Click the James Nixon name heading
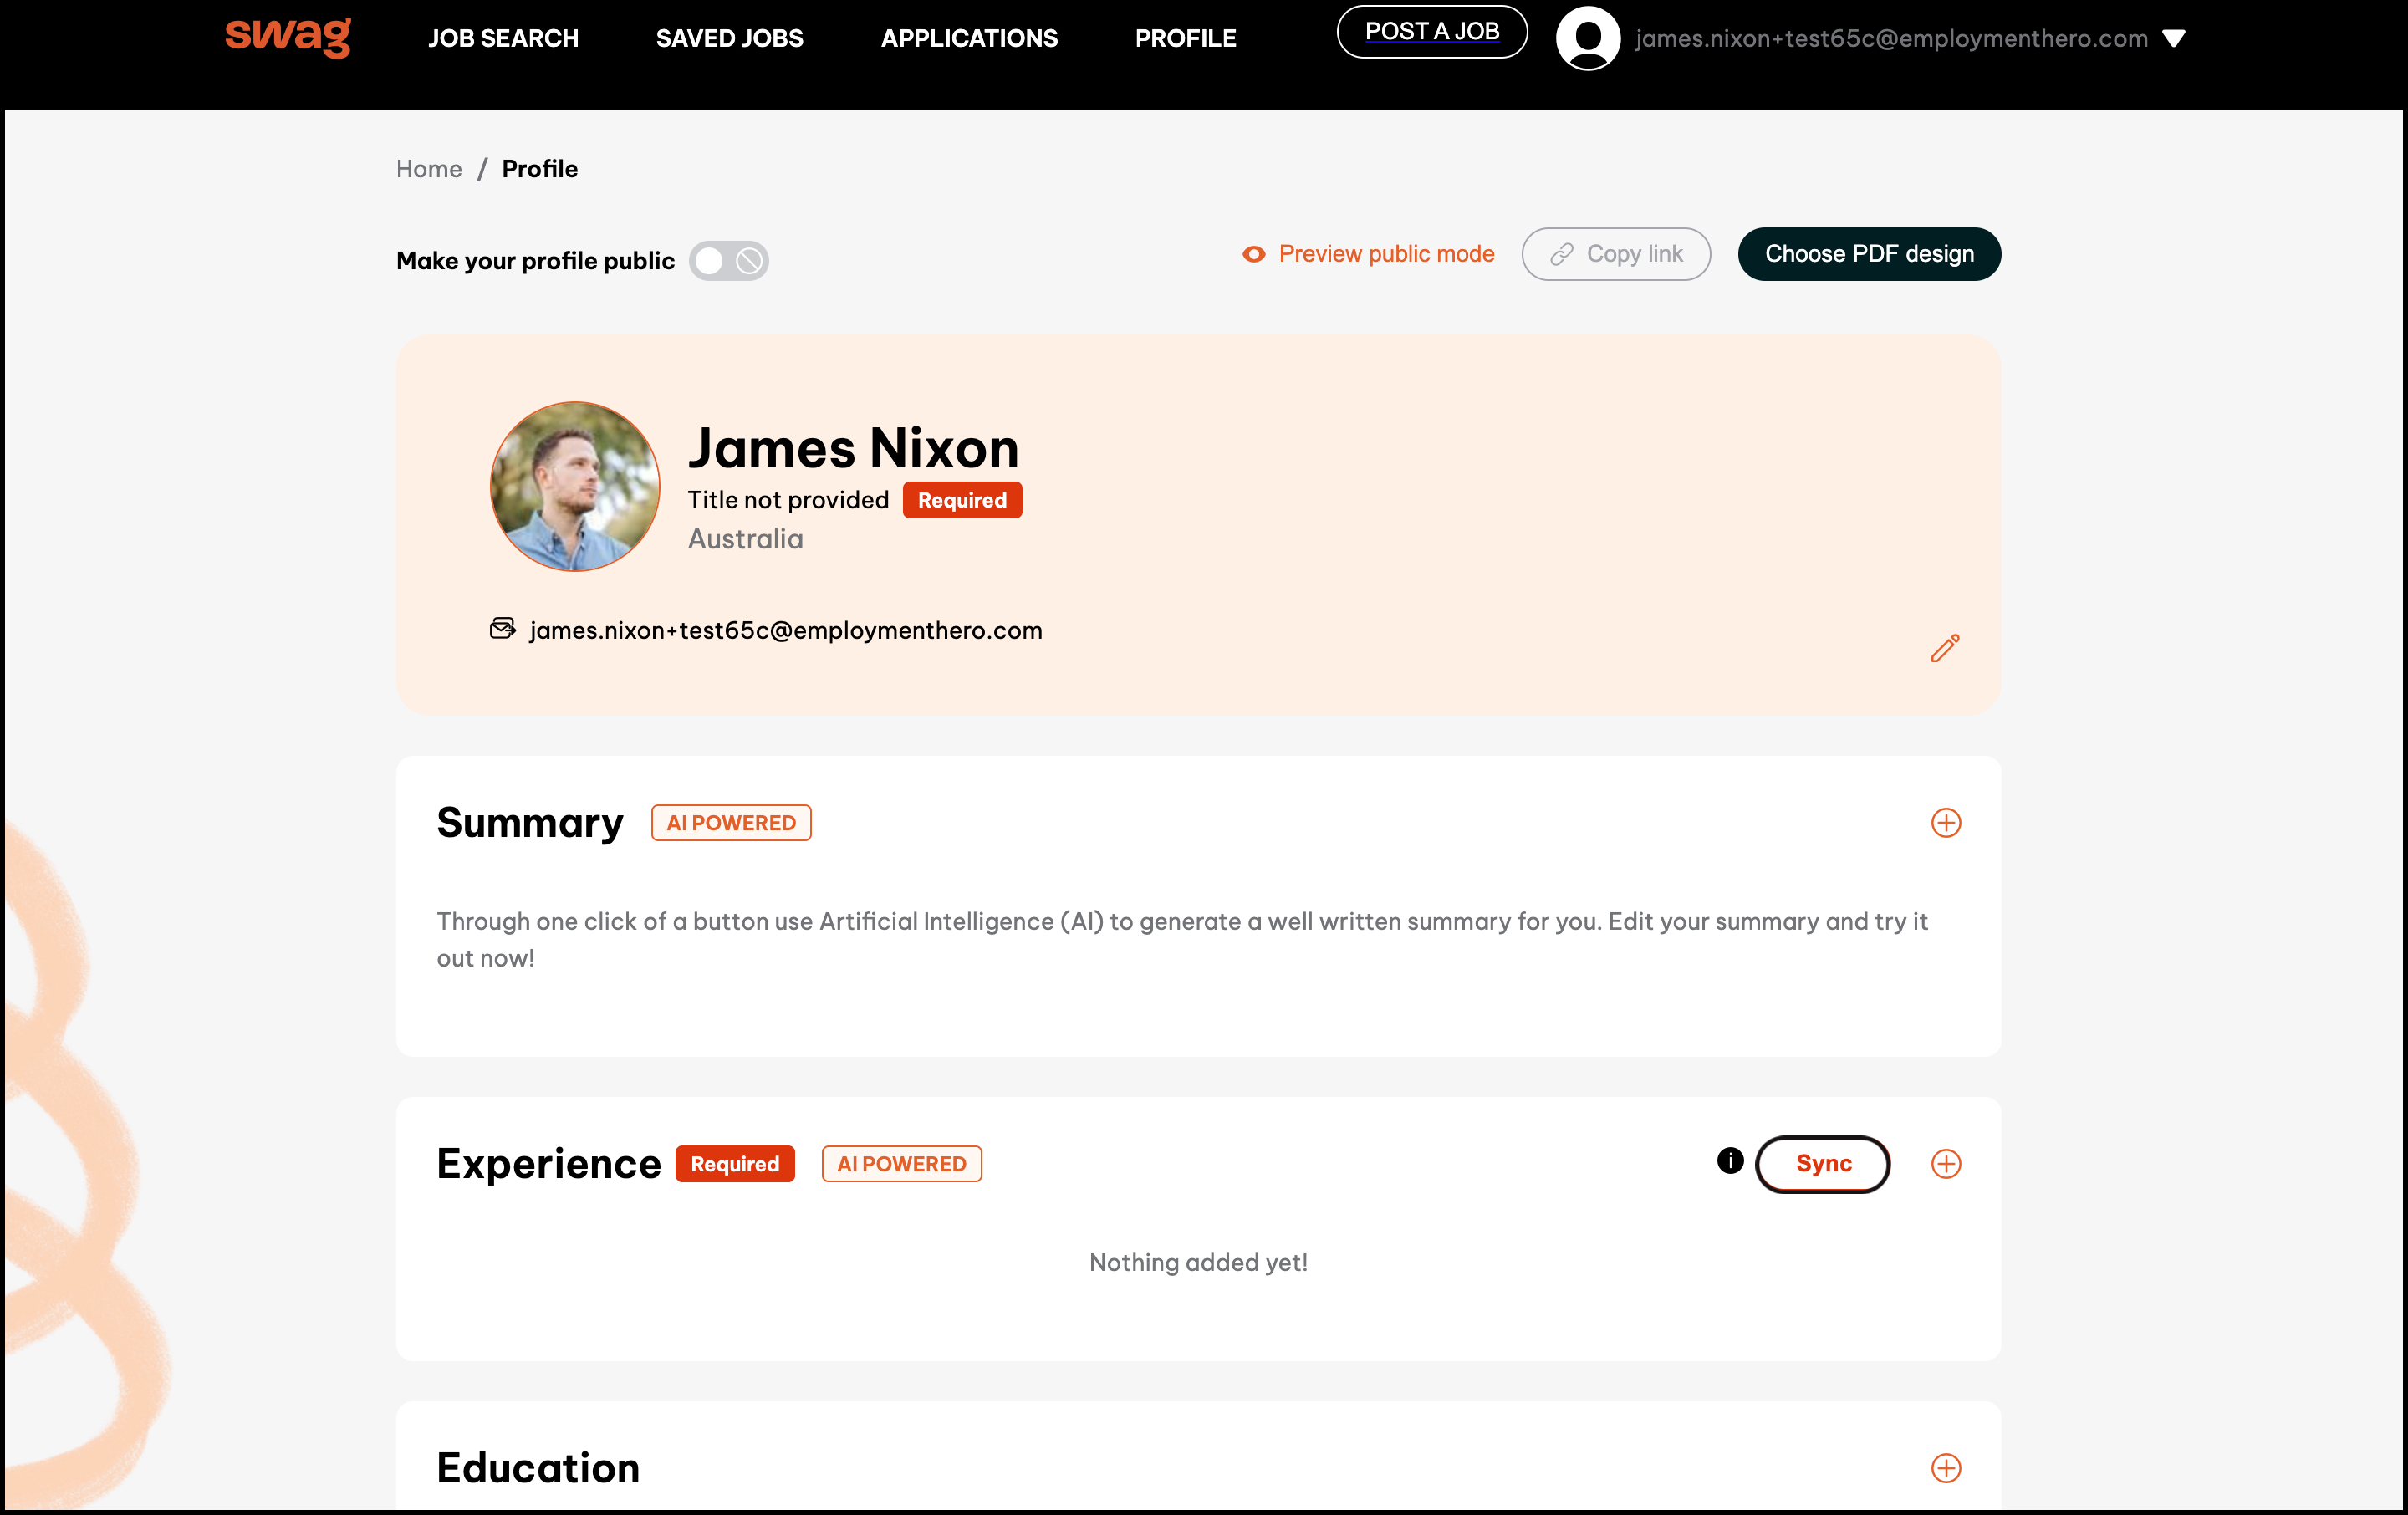This screenshot has width=2408, height=1515. coord(853,448)
